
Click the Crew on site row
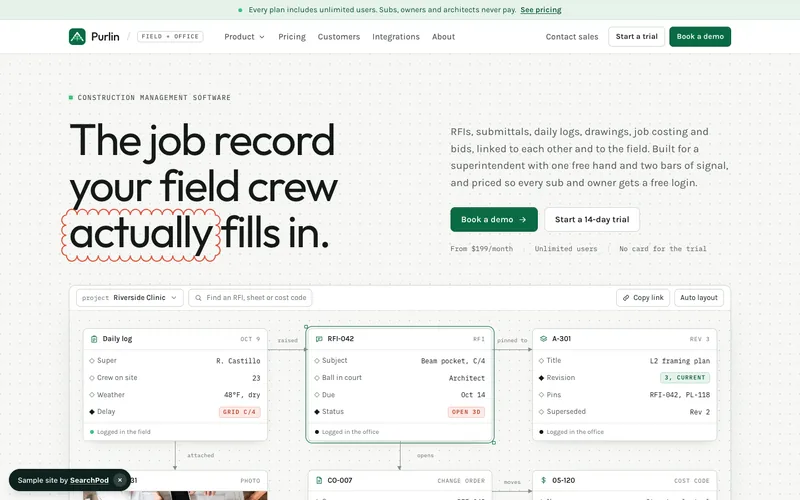(175, 378)
